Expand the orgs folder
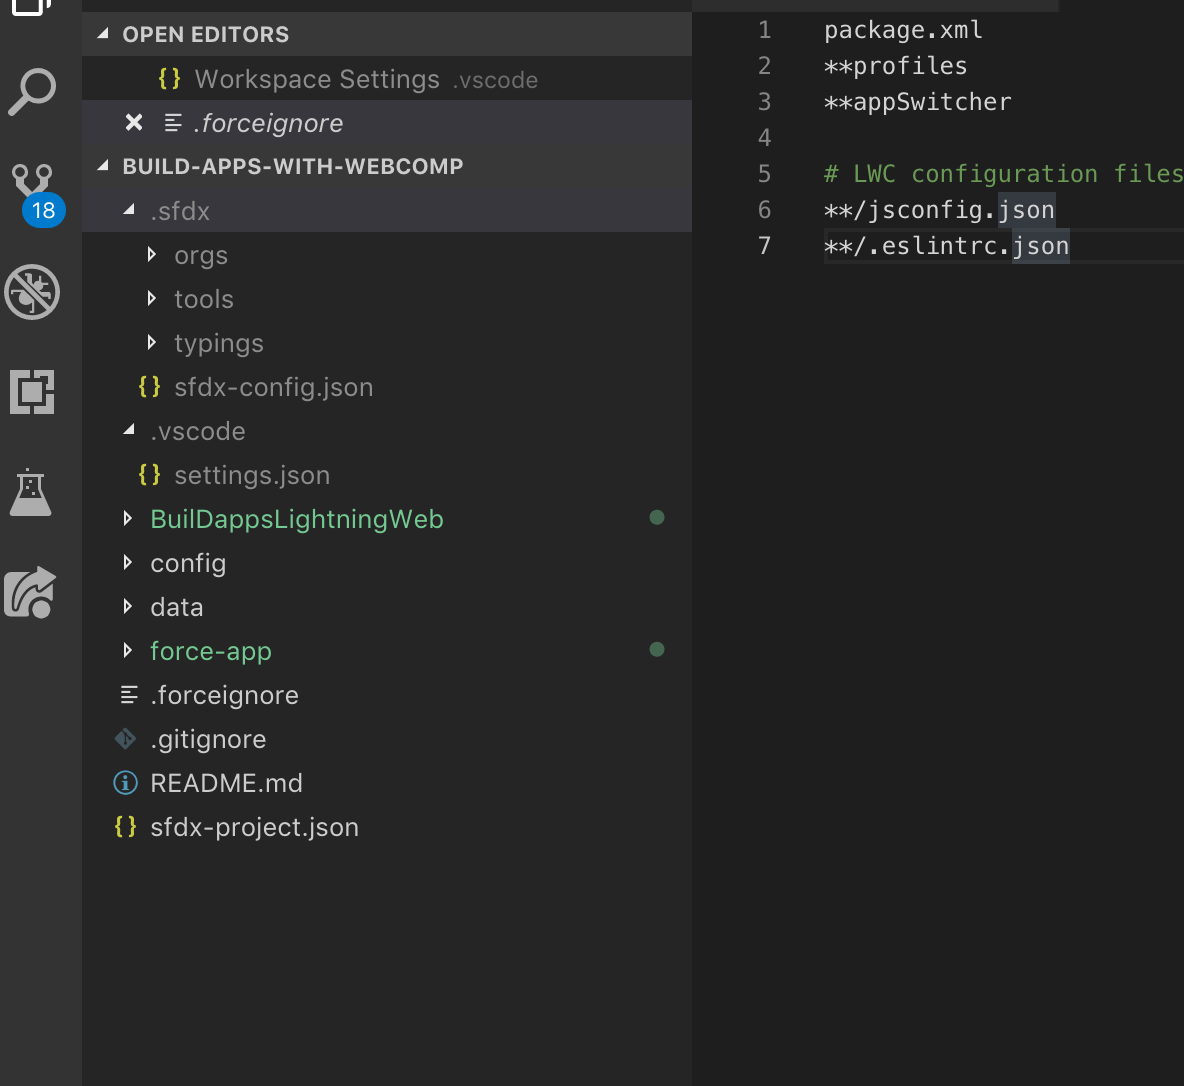The height and width of the screenshot is (1086, 1184). pyautogui.click(x=152, y=255)
